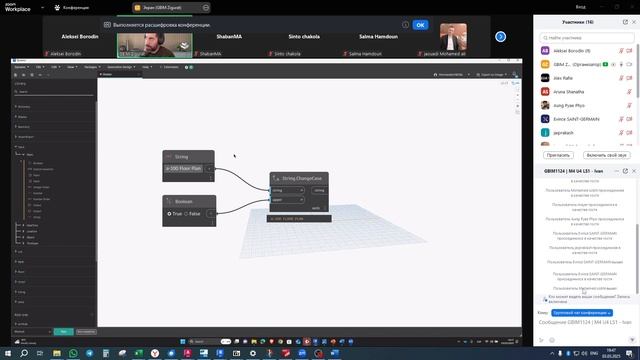Click New file icon in Dynamo toolbar
The width and height of the screenshot is (640, 360).
(x=16, y=75)
